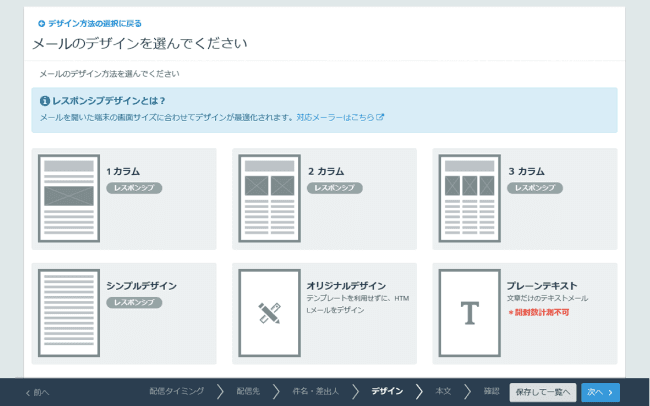Click the プレーンテキスト card title

point(542,285)
